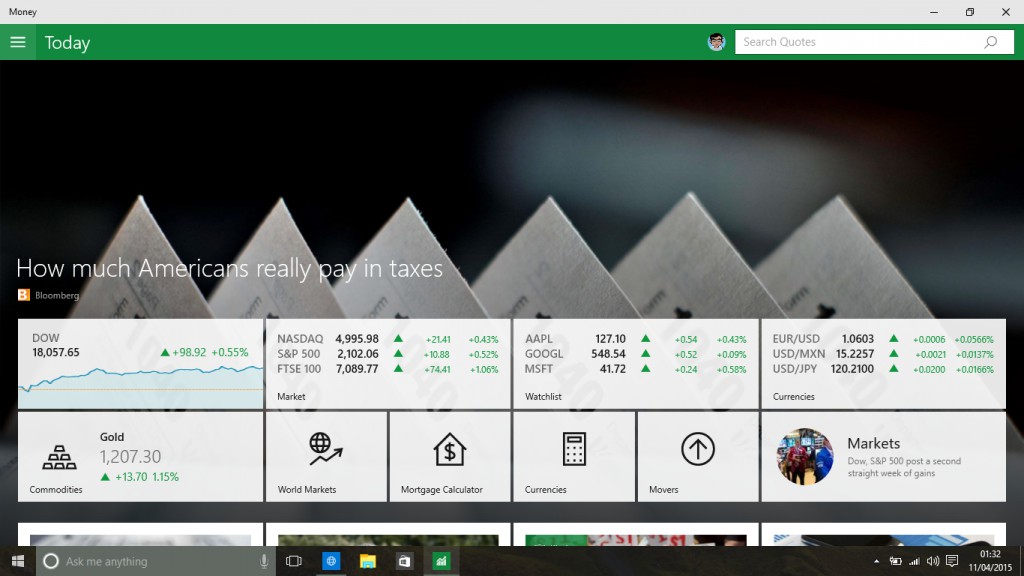
Task: Click the volume speaker tray icon
Action: (x=933, y=562)
